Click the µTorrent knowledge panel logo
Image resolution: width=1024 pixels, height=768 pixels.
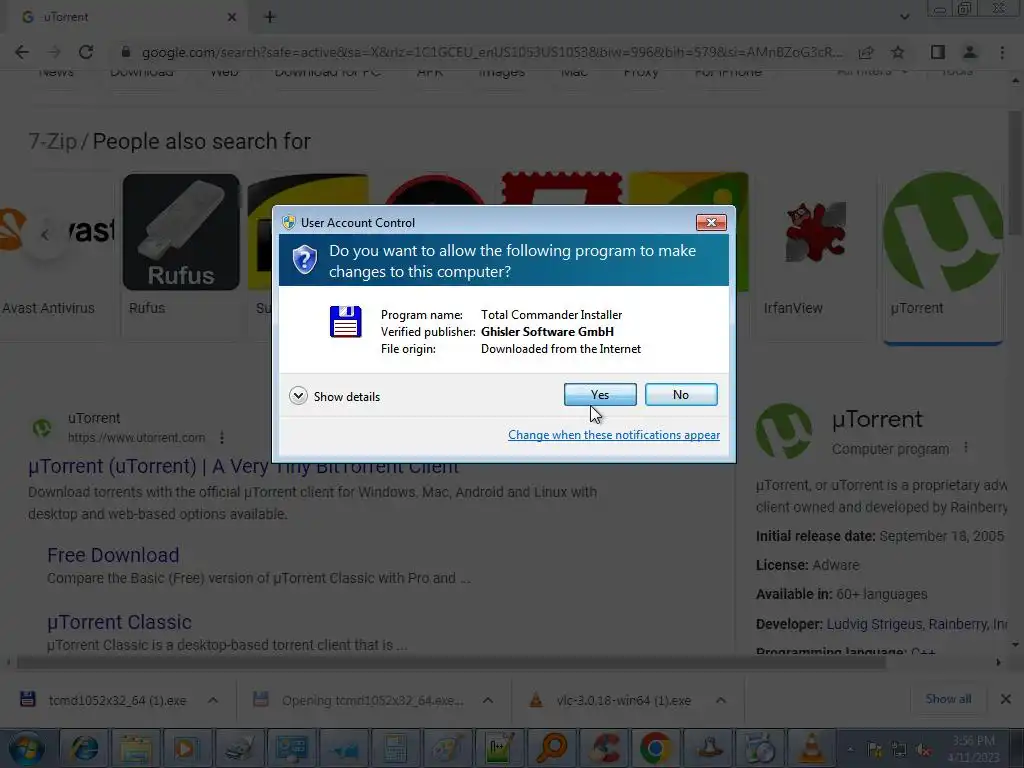coord(784,431)
